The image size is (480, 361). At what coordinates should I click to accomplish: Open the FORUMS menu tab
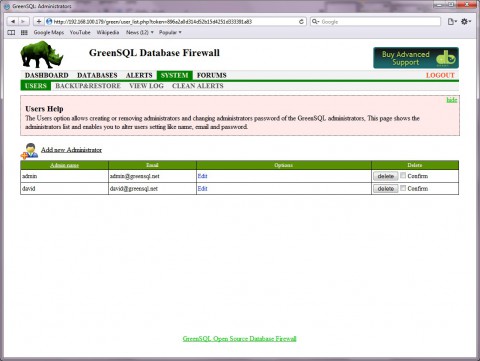click(x=212, y=75)
